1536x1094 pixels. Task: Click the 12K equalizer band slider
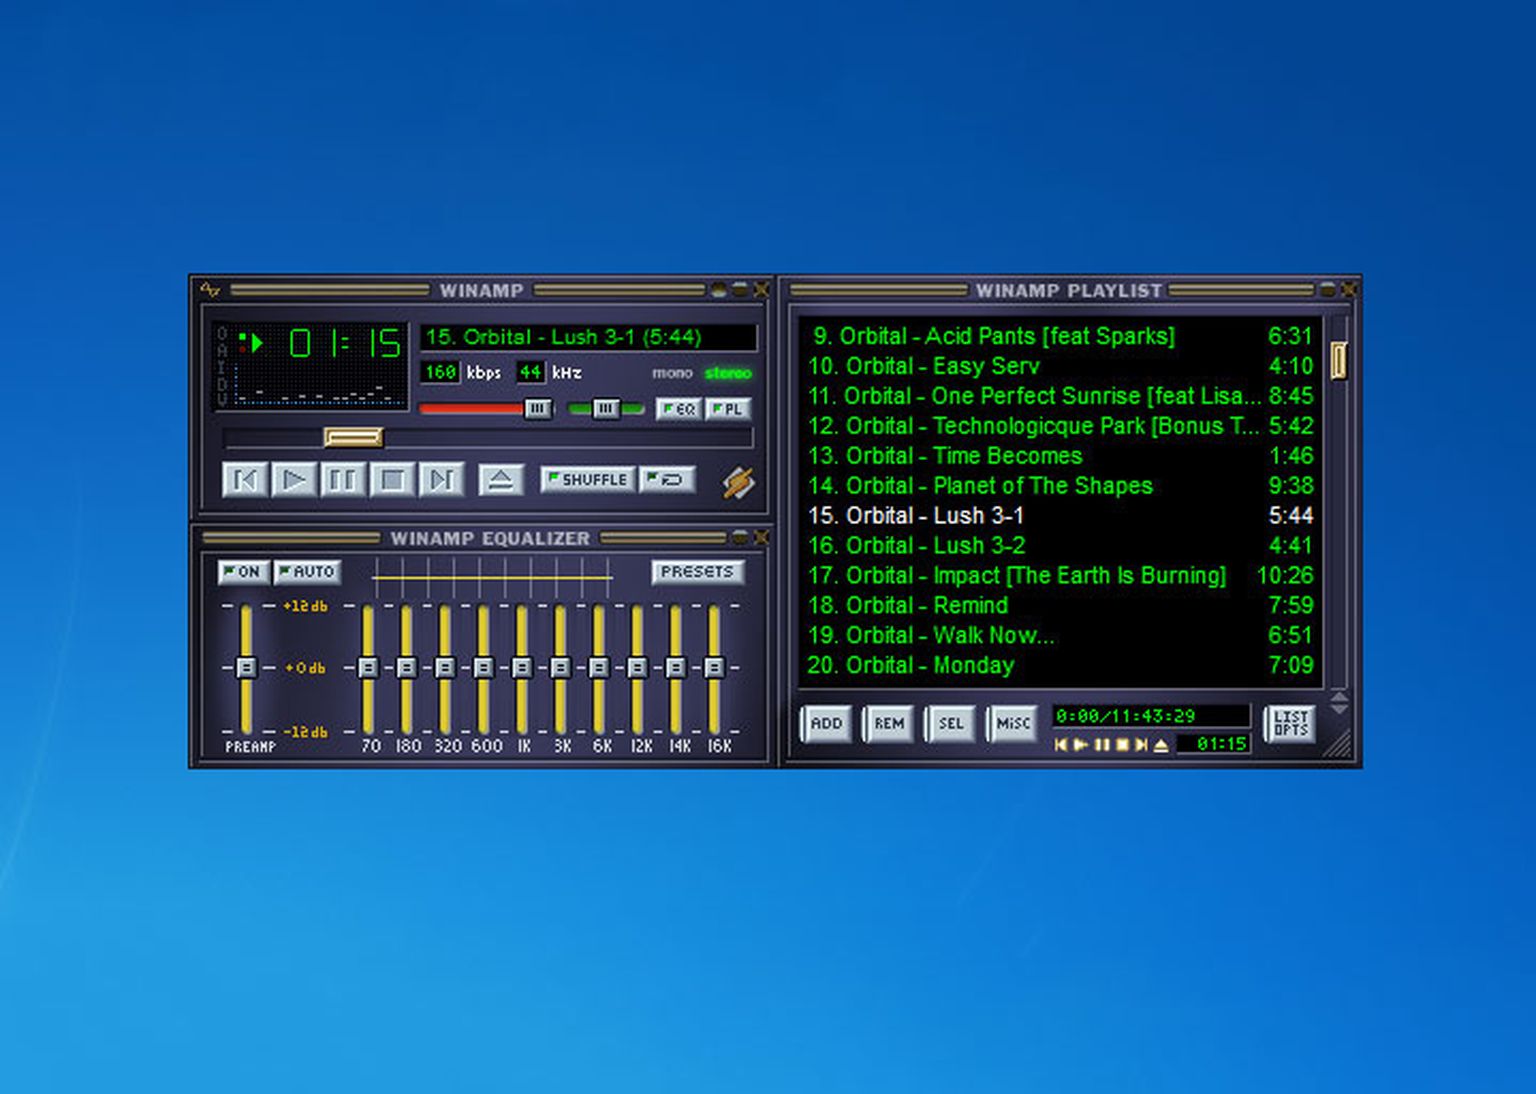tap(637, 667)
